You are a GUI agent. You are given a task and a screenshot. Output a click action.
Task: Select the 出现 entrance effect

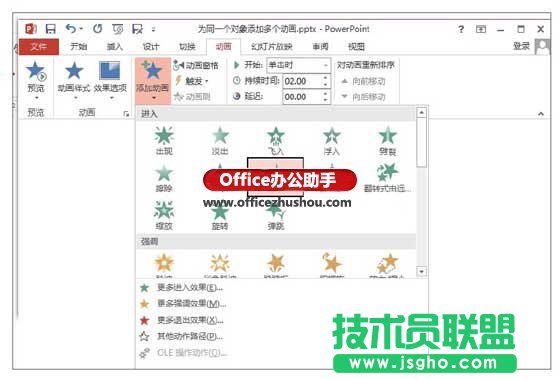[x=164, y=141]
